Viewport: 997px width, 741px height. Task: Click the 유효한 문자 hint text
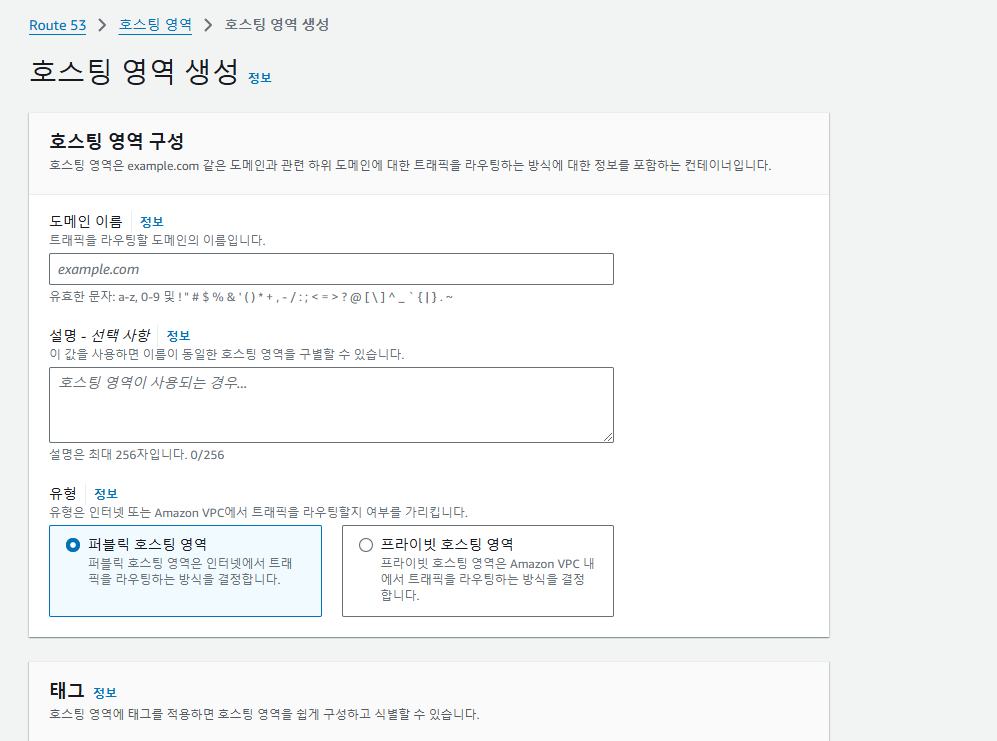pos(251,296)
